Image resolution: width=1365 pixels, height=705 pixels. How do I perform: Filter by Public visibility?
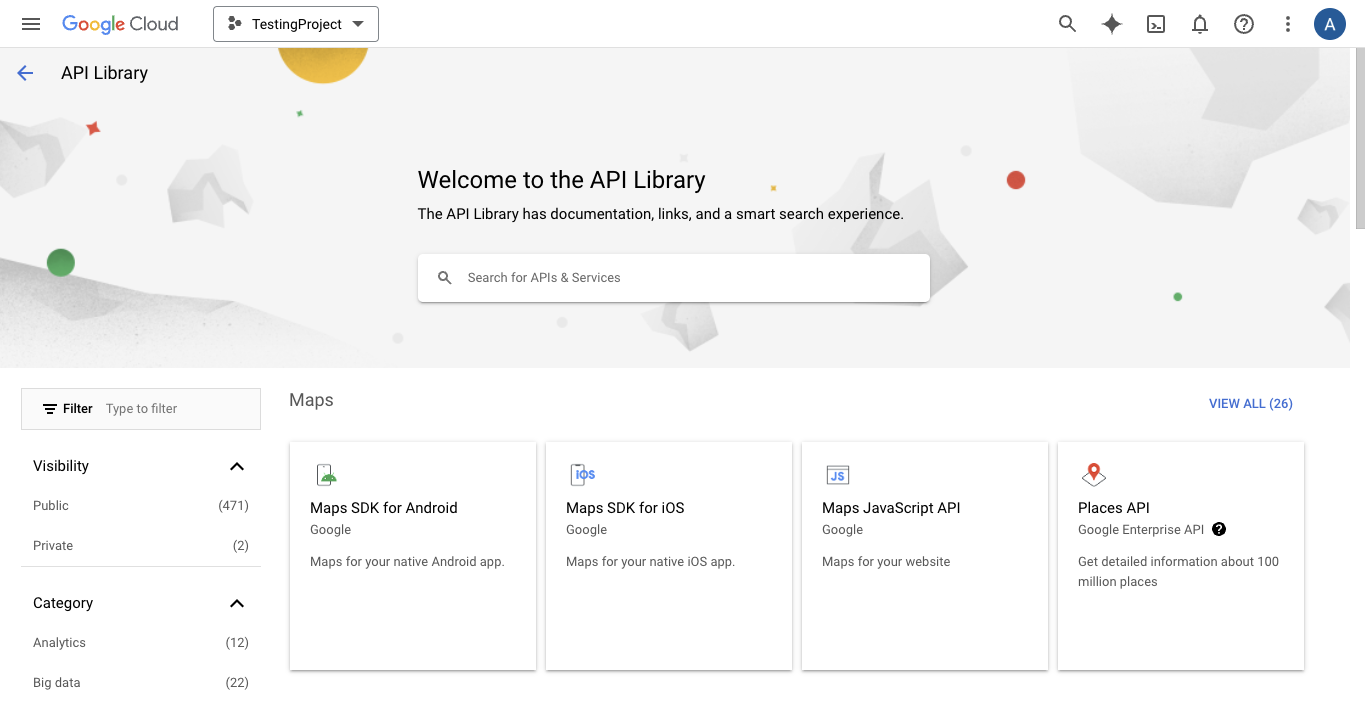click(x=51, y=506)
